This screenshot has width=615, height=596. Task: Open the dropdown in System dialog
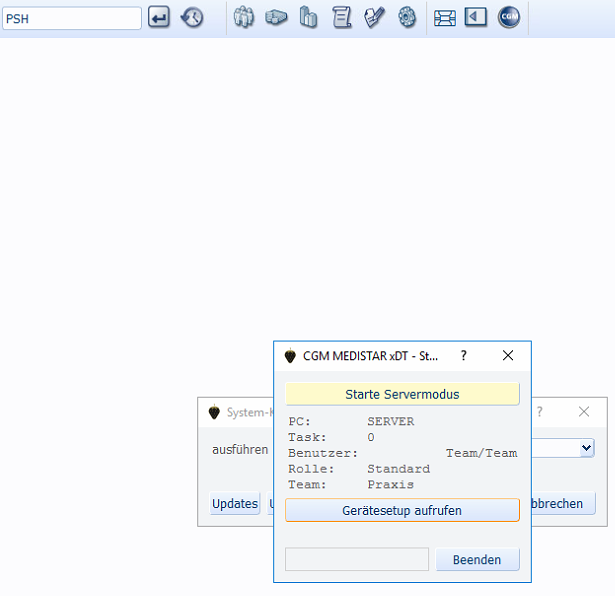(x=586, y=449)
